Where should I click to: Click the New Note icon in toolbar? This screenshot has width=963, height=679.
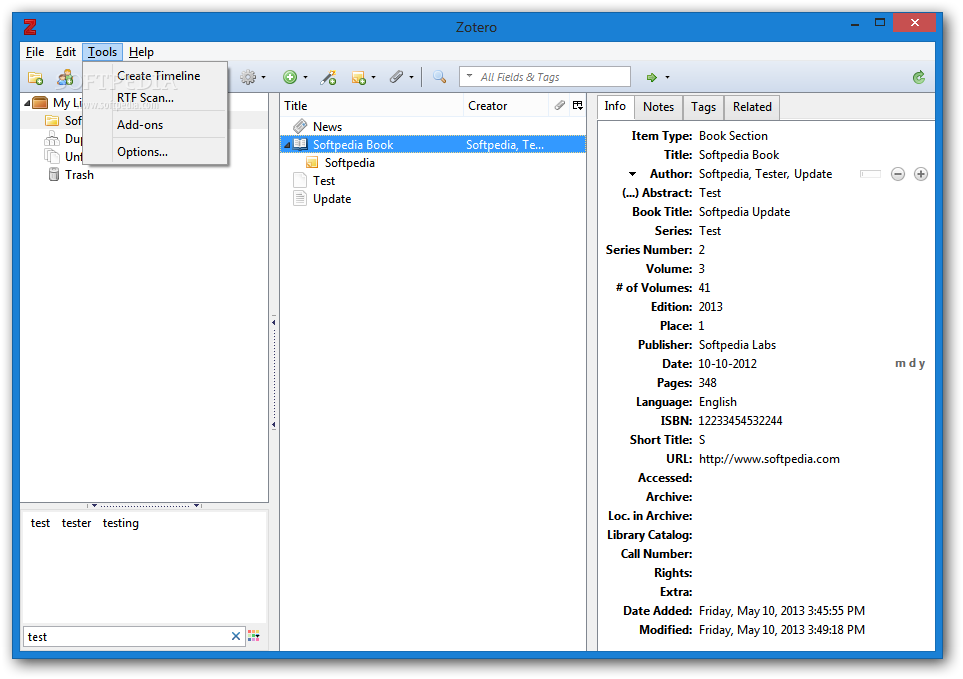click(x=359, y=77)
